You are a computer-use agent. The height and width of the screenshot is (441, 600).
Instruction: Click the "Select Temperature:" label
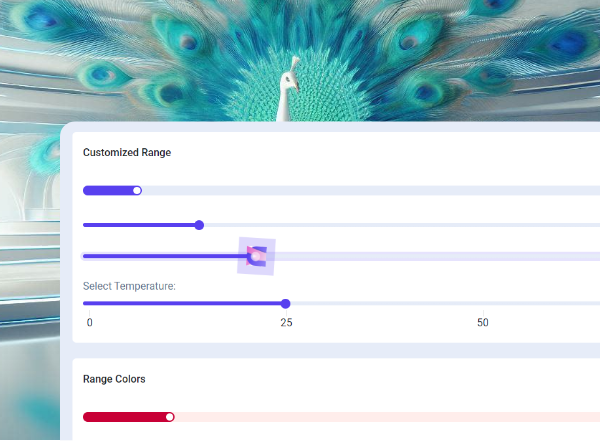[x=129, y=286]
